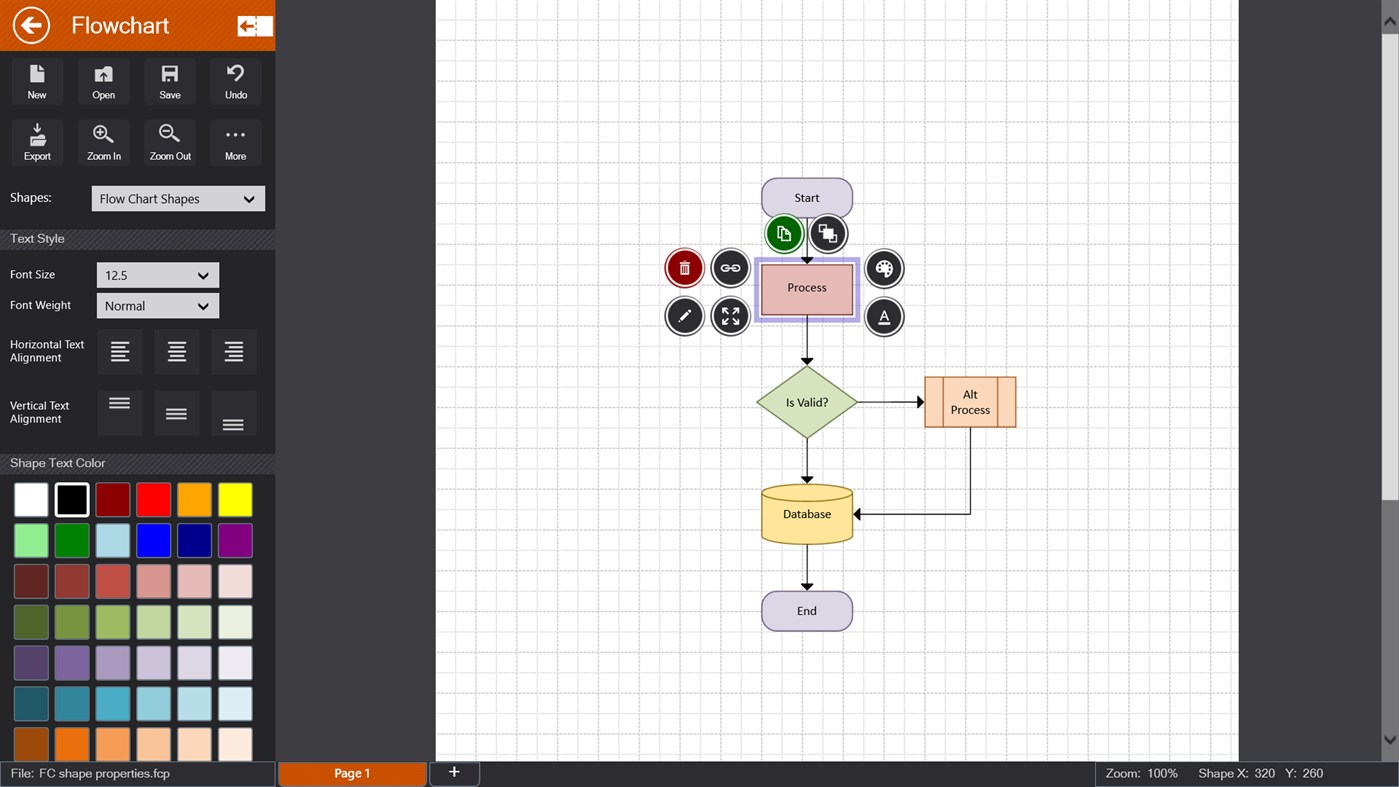Click the Export icon

(x=37, y=140)
